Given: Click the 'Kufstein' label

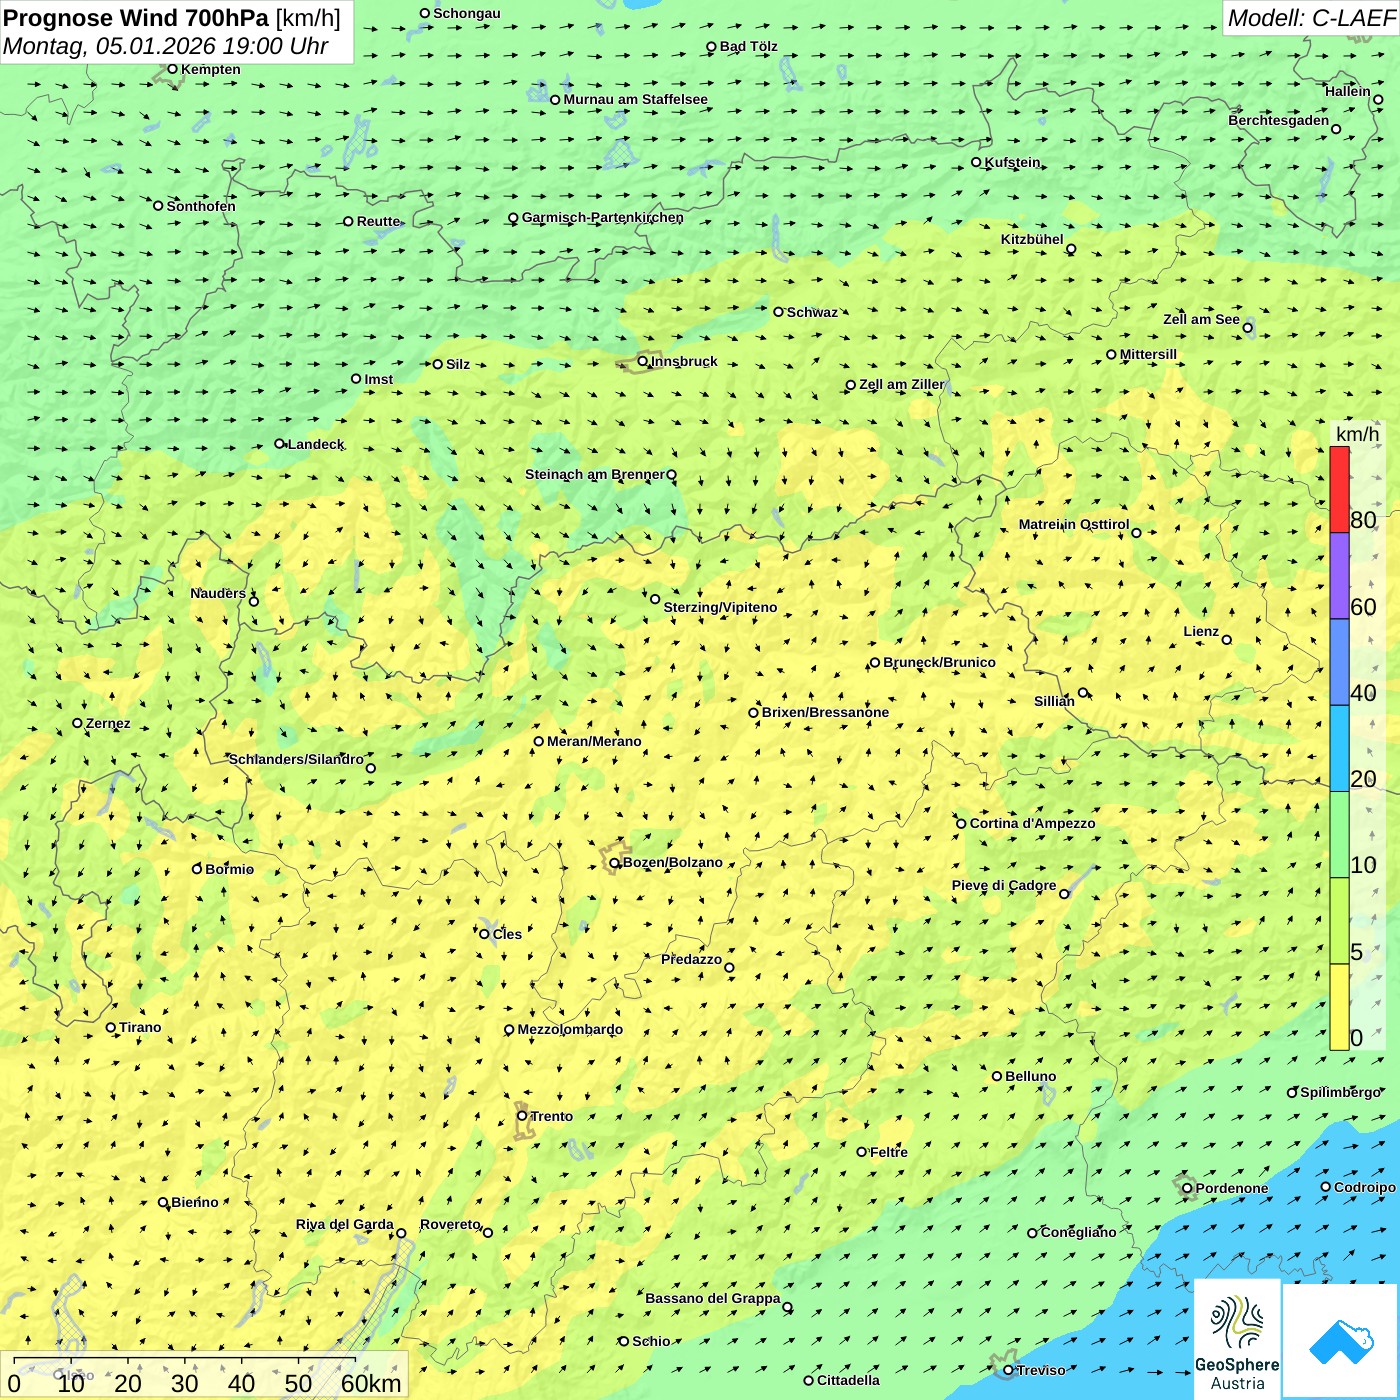Looking at the screenshot, I should point(1012,162).
